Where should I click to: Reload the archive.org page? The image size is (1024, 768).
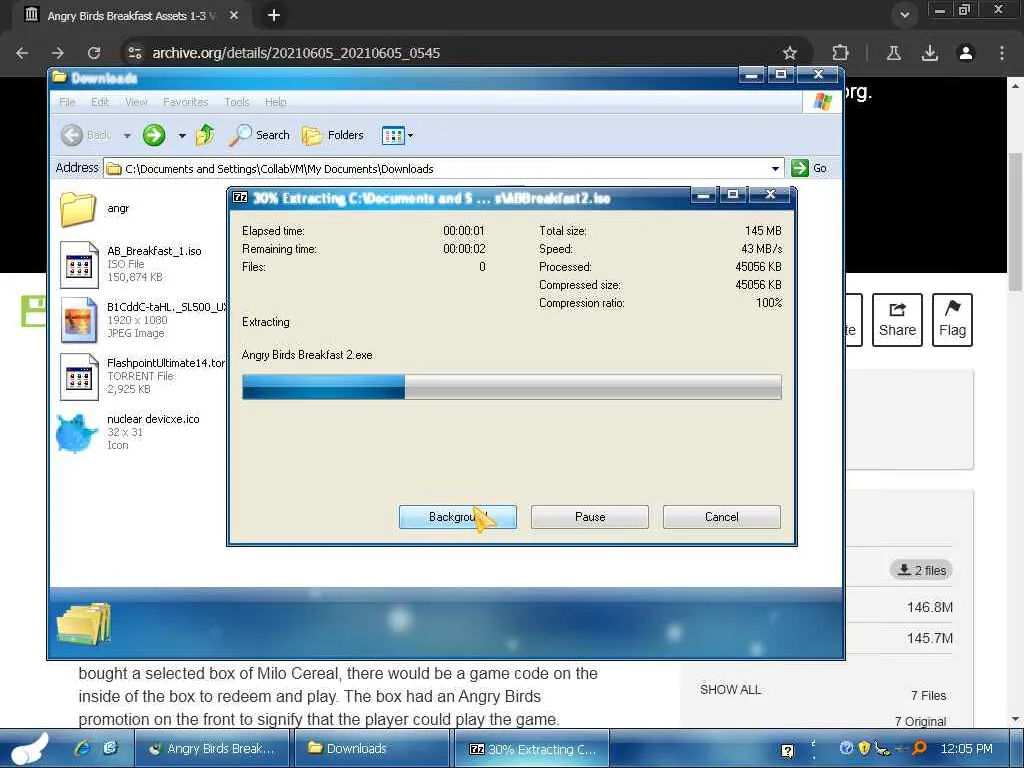click(x=94, y=53)
